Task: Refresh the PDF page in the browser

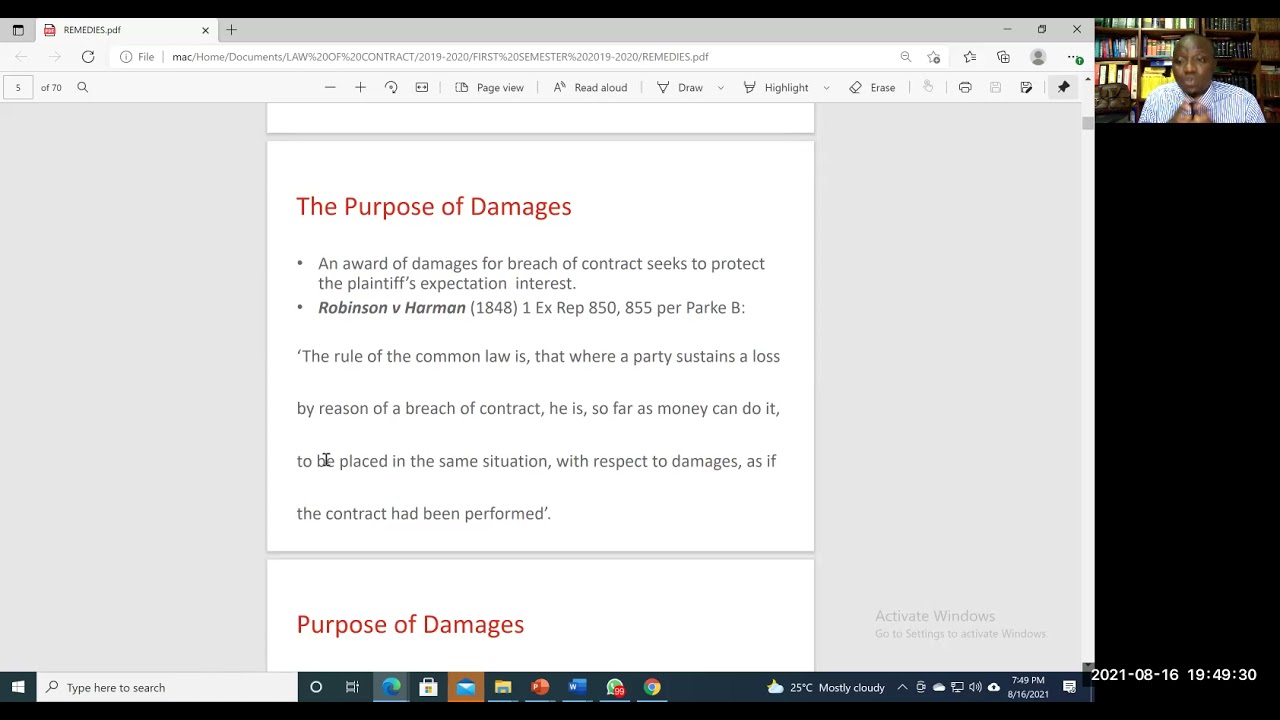Action: coord(88,57)
